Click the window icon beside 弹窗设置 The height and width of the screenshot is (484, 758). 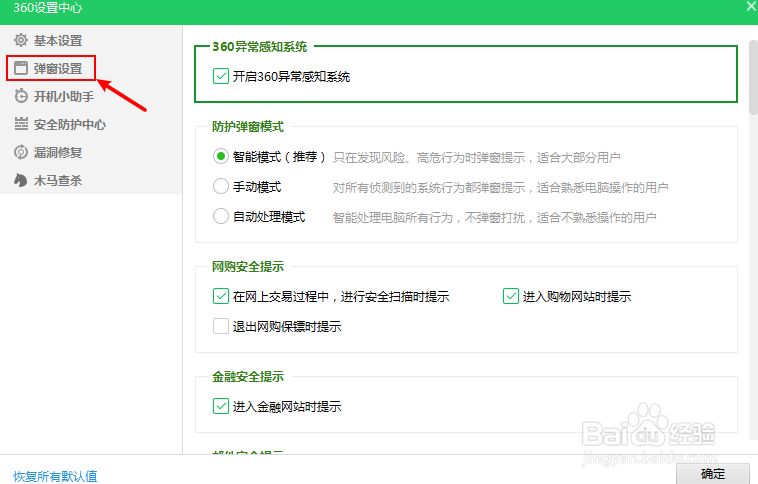click(21, 68)
